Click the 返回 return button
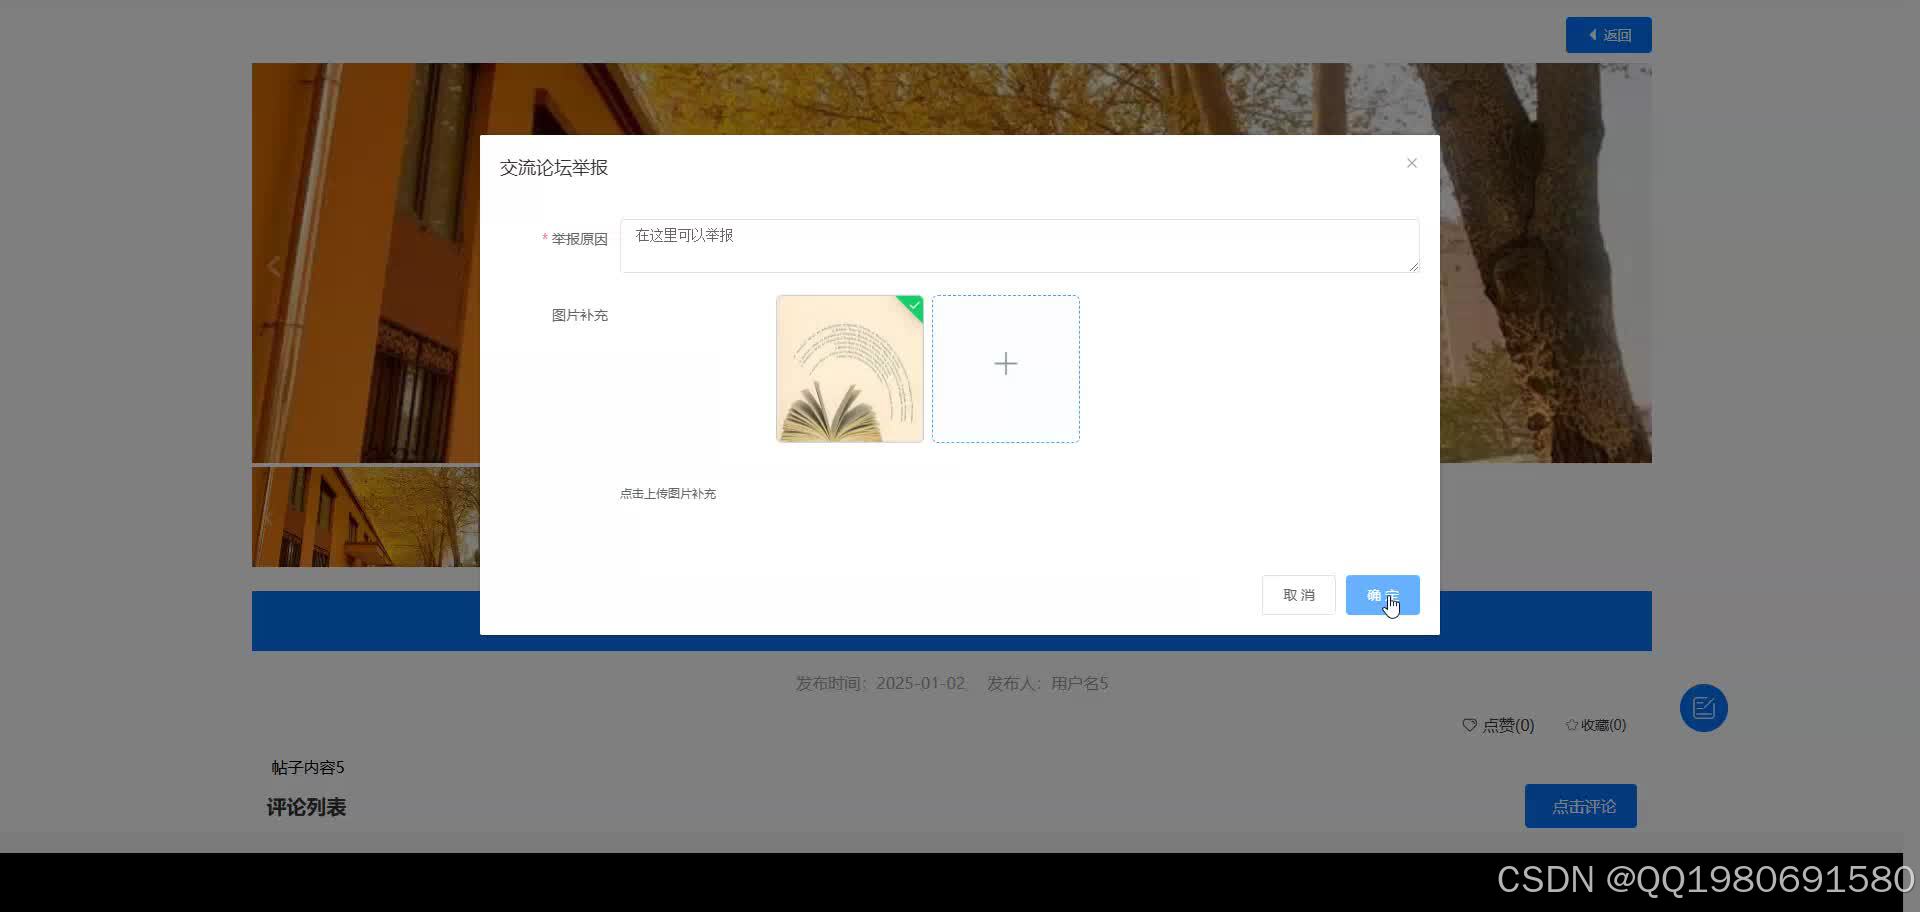Image resolution: width=1920 pixels, height=912 pixels. point(1607,34)
